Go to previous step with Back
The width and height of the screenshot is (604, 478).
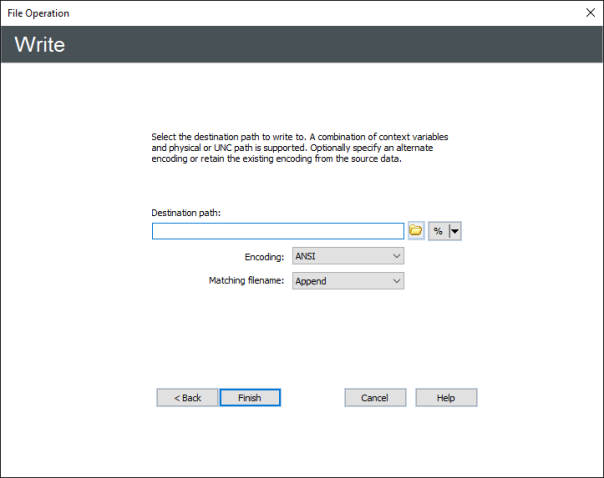187,397
